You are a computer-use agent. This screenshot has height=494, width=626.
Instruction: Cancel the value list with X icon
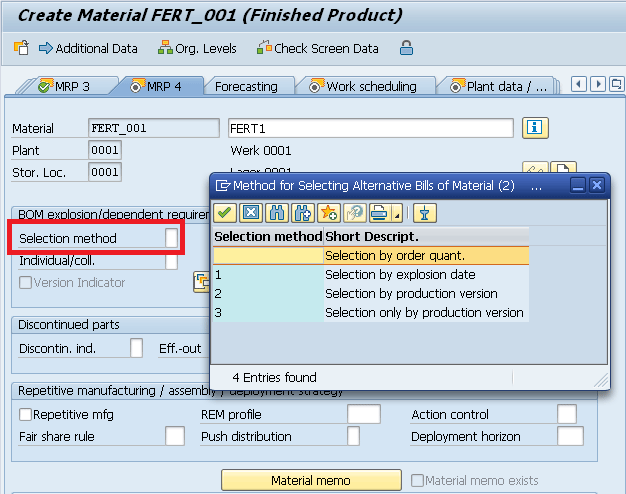coord(251,213)
